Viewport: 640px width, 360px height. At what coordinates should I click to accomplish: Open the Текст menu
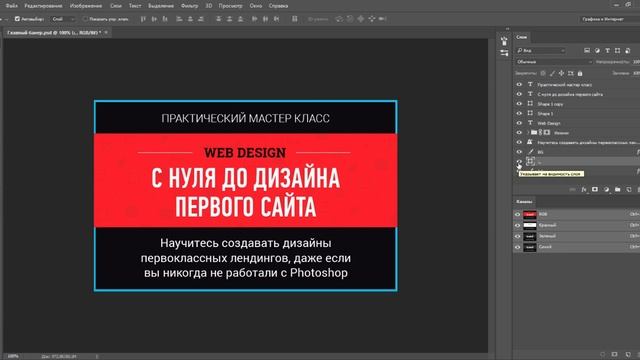pyautogui.click(x=135, y=6)
